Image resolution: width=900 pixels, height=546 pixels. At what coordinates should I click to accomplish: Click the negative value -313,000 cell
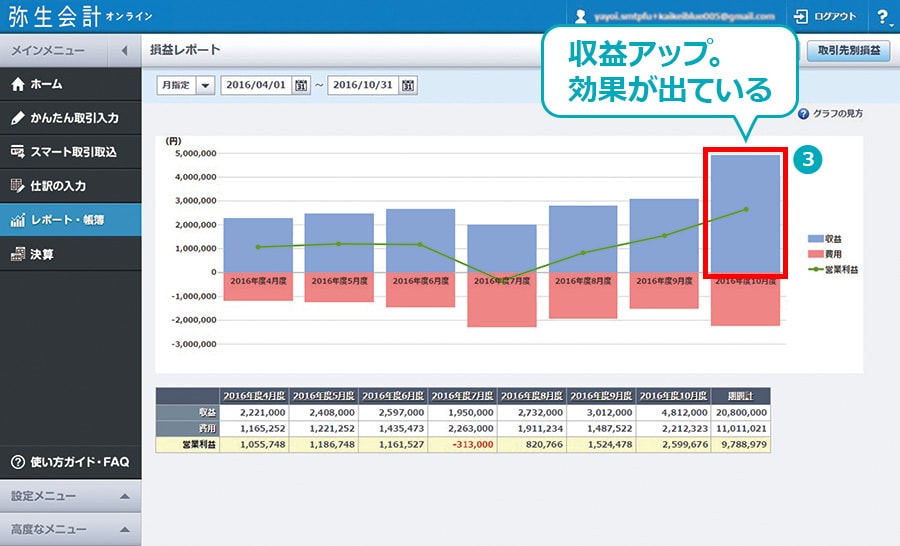point(463,444)
